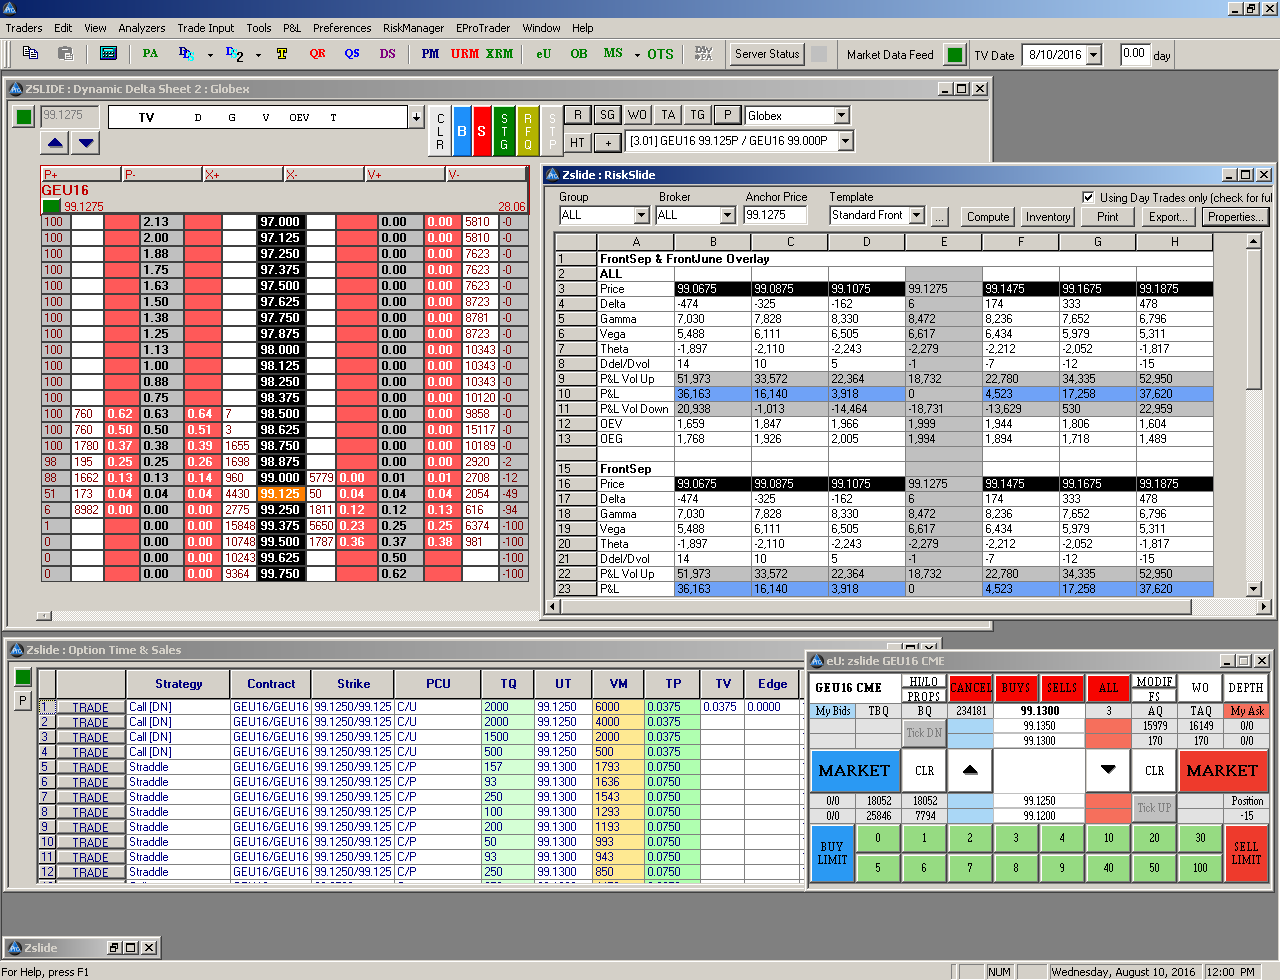This screenshot has width=1280, height=980.
Task: Open the PM toolbar icon
Action: (x=430, y=54)
